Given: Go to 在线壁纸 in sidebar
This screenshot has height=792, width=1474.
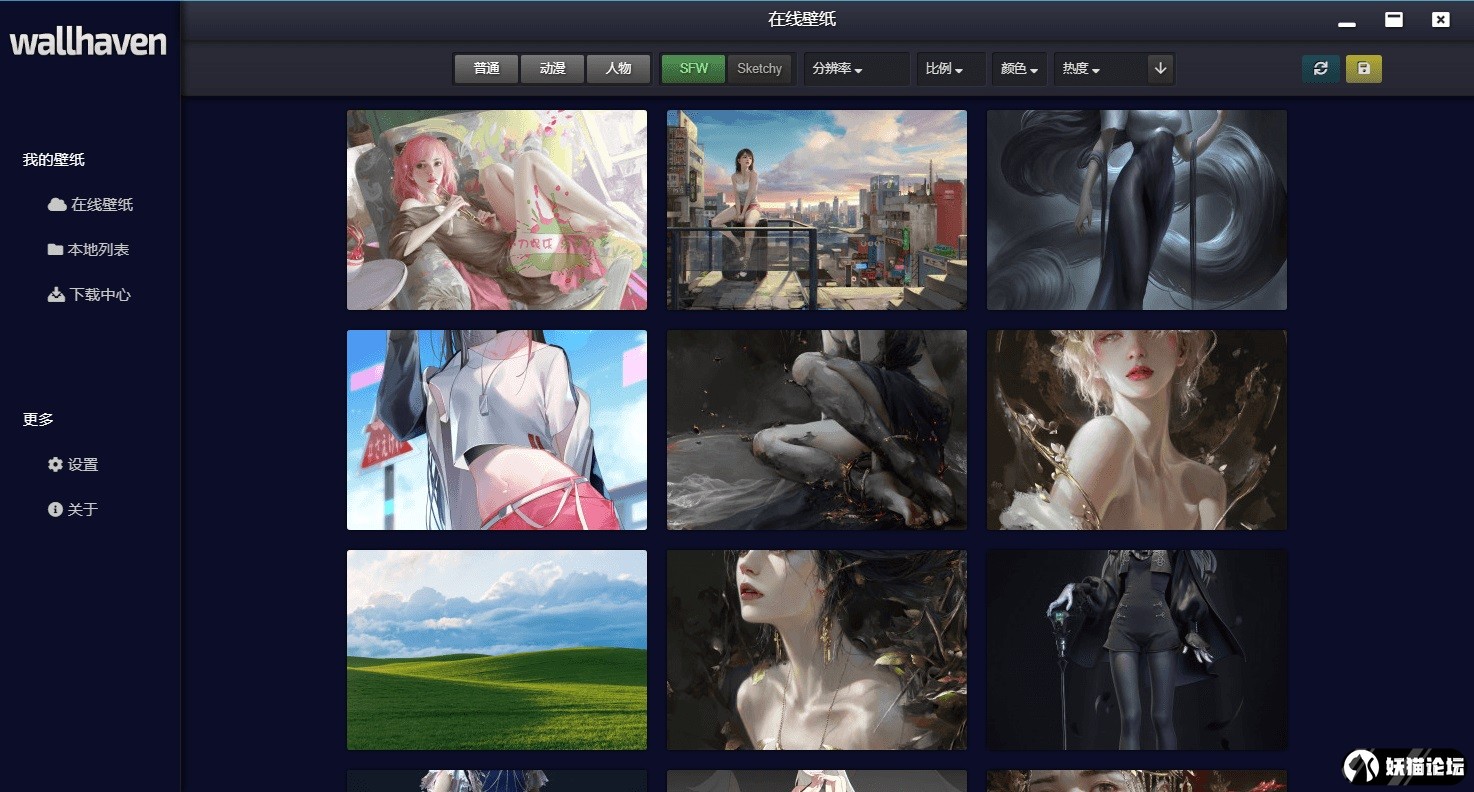Looking at the screenshot, I should (91, 204).
